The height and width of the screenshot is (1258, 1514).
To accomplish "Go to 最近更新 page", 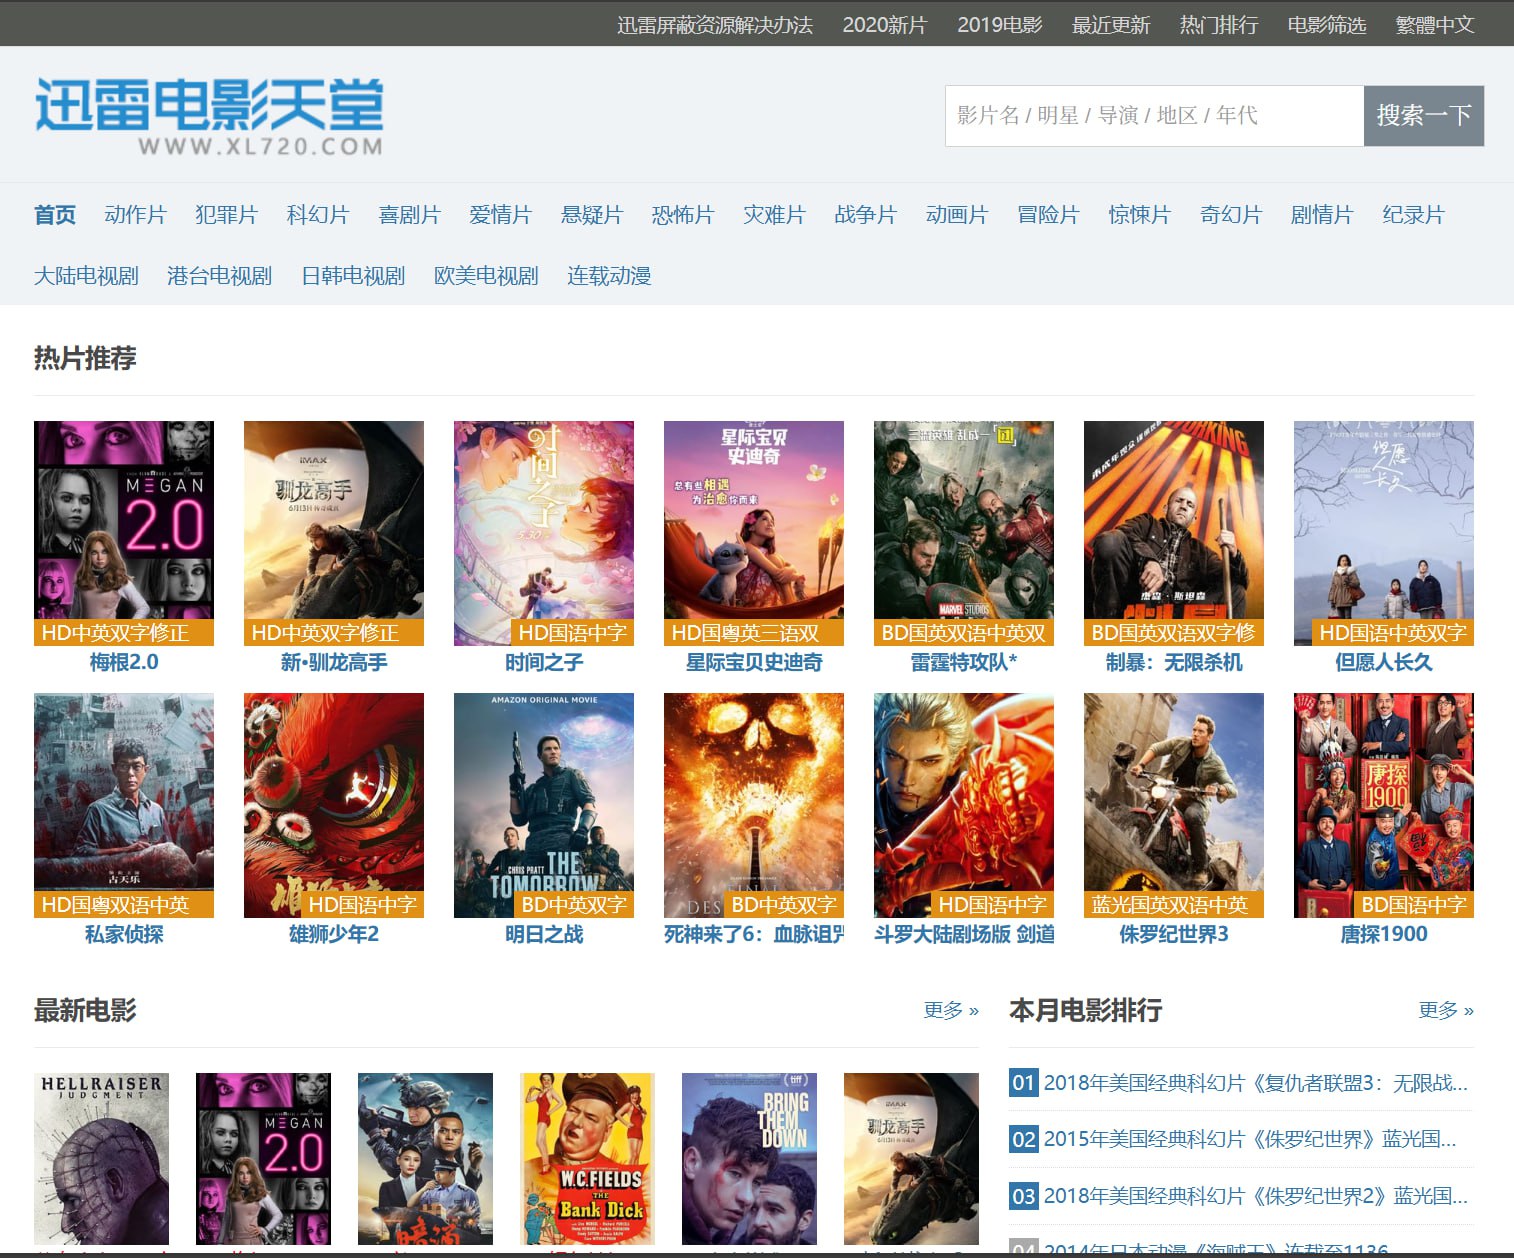I will [1111, 25].
